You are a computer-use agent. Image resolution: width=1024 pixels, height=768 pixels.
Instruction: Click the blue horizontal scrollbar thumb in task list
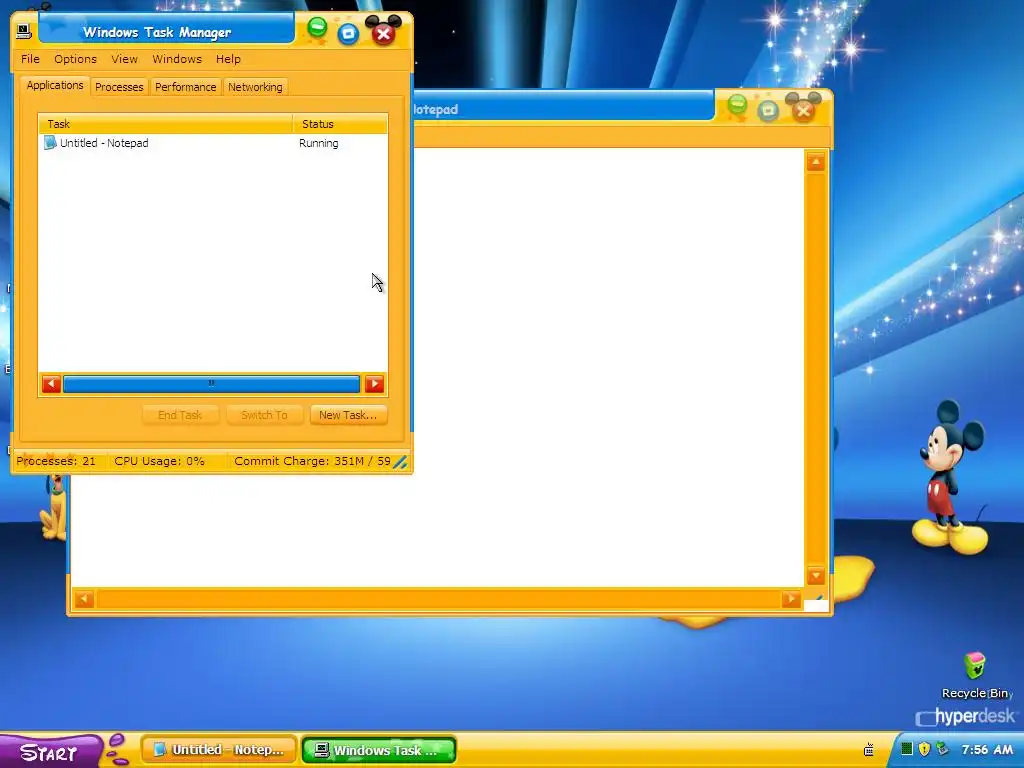[211, 384]
